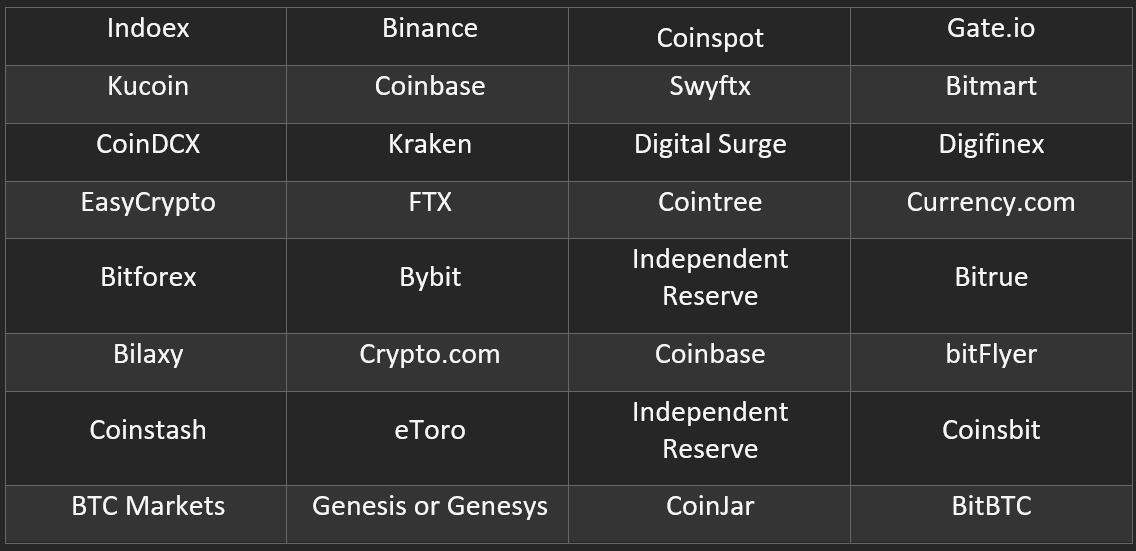Screen dimensions: 1136x551
Task: Select the Gate.io cell
Action: point(990,36)
